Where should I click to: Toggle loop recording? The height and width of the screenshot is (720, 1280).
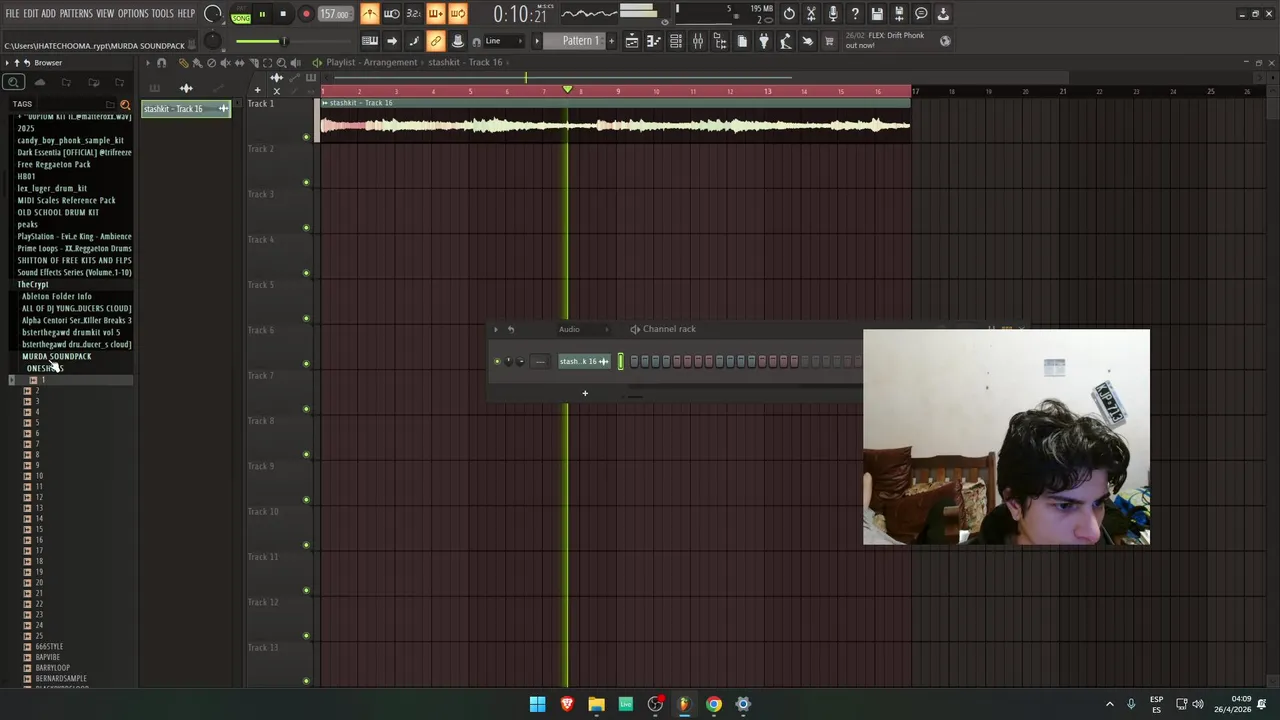point(457,14)
